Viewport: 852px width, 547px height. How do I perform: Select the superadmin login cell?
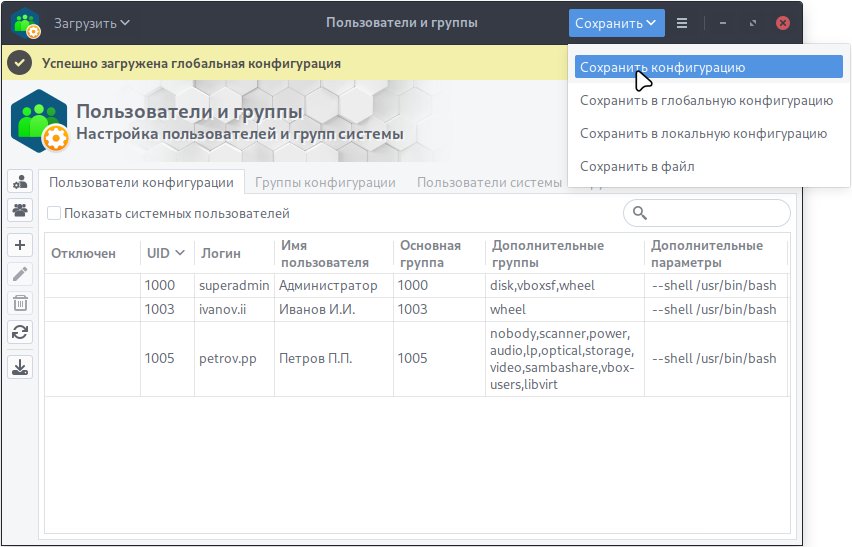pyautogui.click(x=234, y=286)
